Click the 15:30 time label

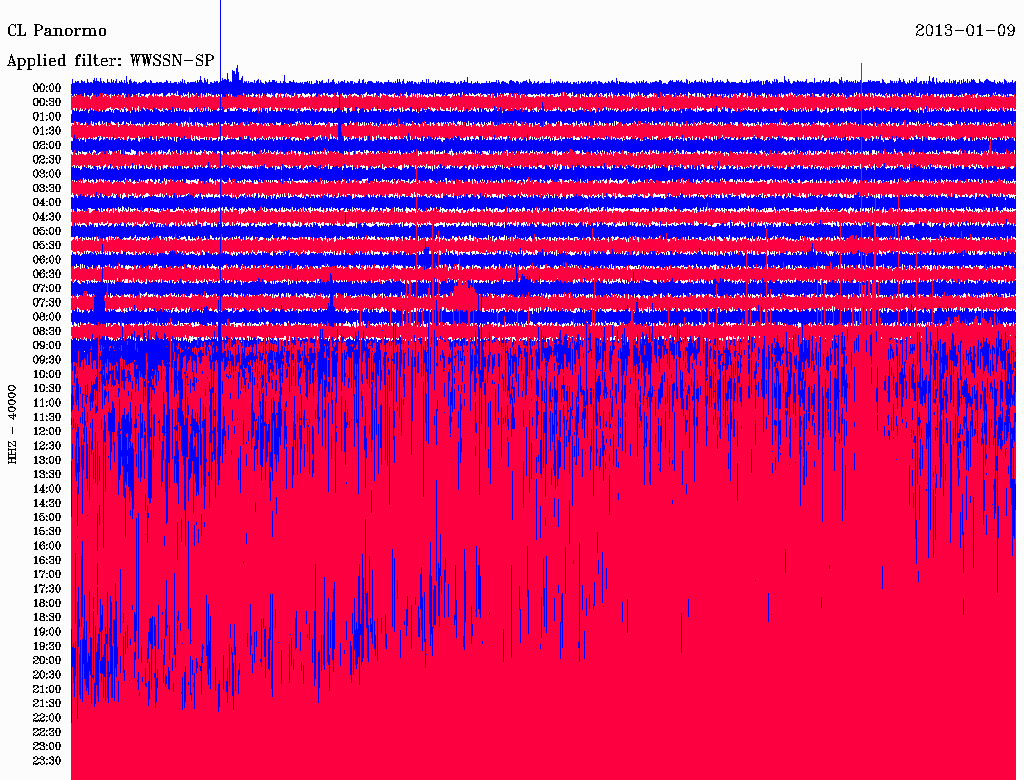coord(47,532)
